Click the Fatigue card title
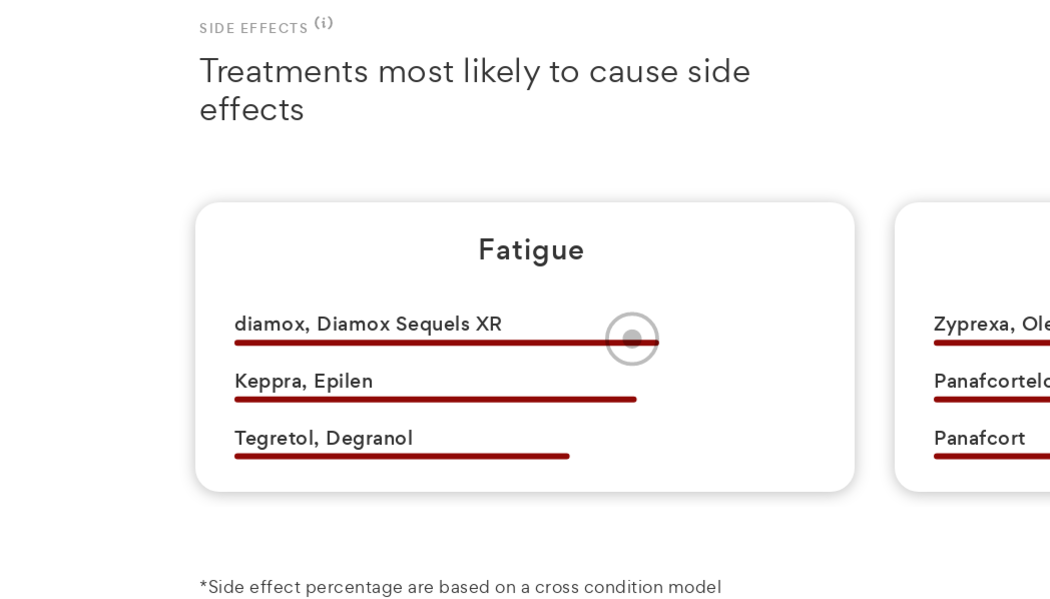 [530, 250]
